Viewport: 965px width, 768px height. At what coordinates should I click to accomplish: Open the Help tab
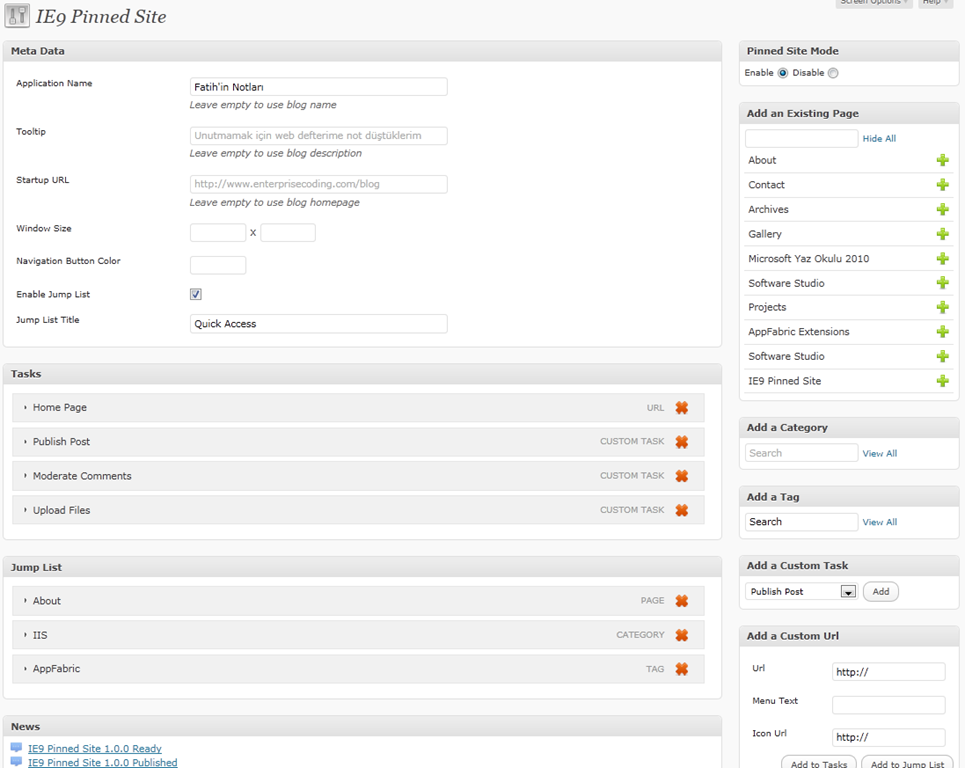point(935,2)
